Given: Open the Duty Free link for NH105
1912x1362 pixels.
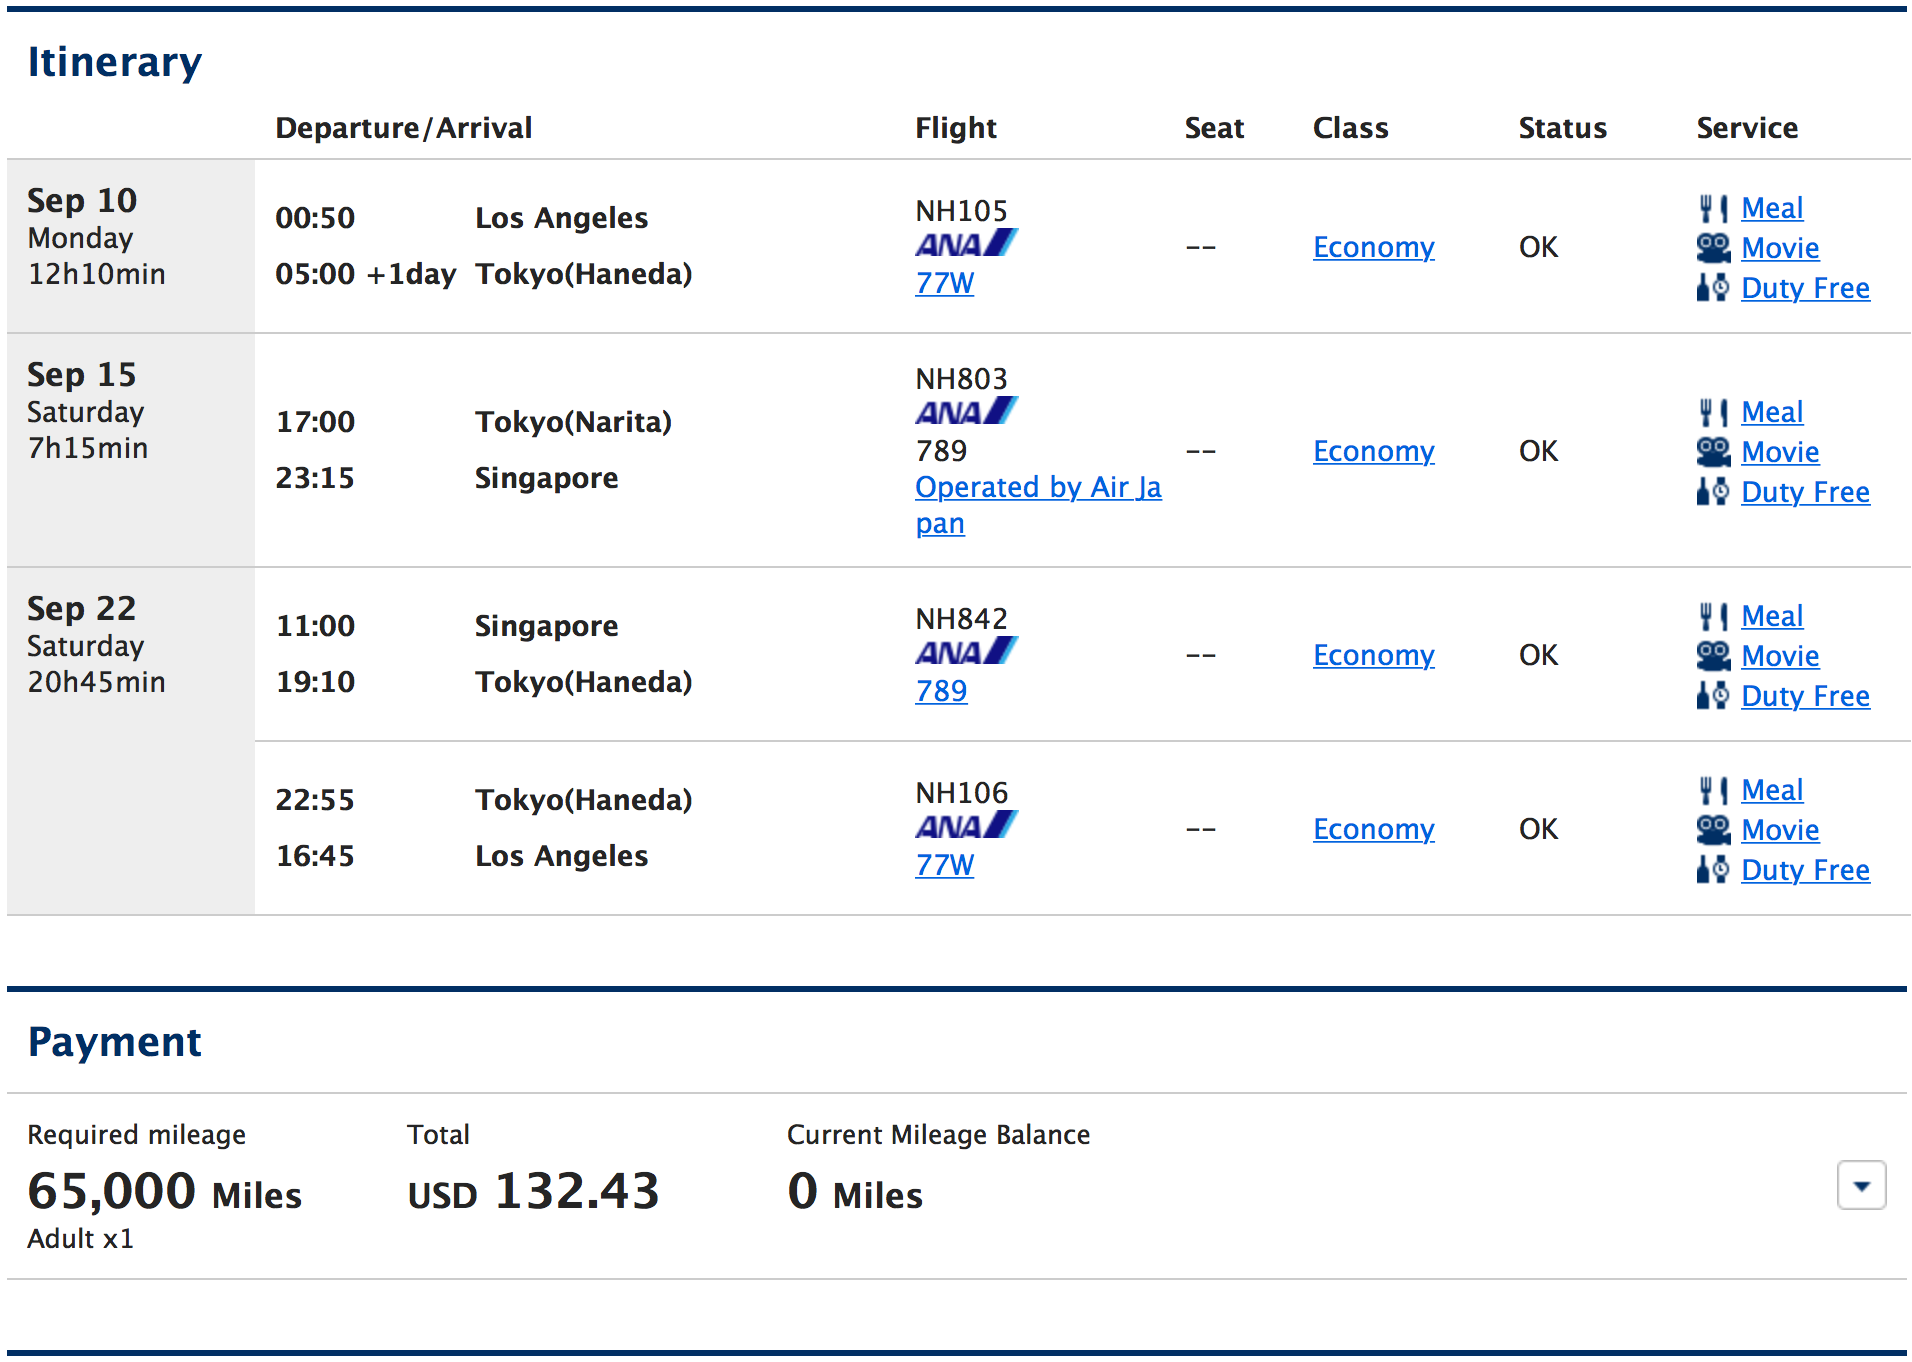Looking at the screenshot, I should tap(1805, 288).
